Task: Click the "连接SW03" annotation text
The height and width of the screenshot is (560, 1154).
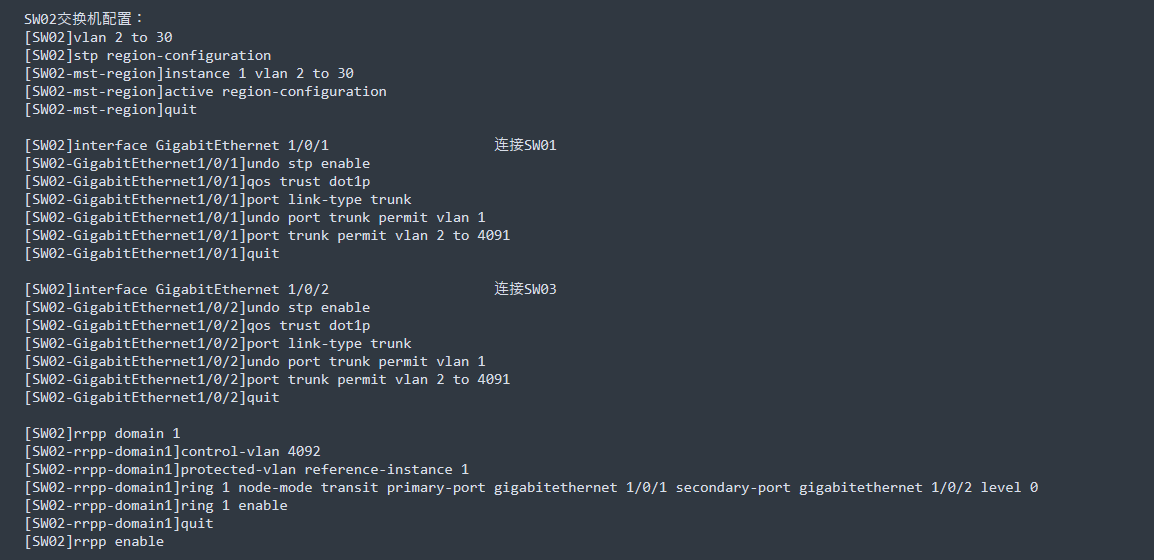Action: [525, 289]
